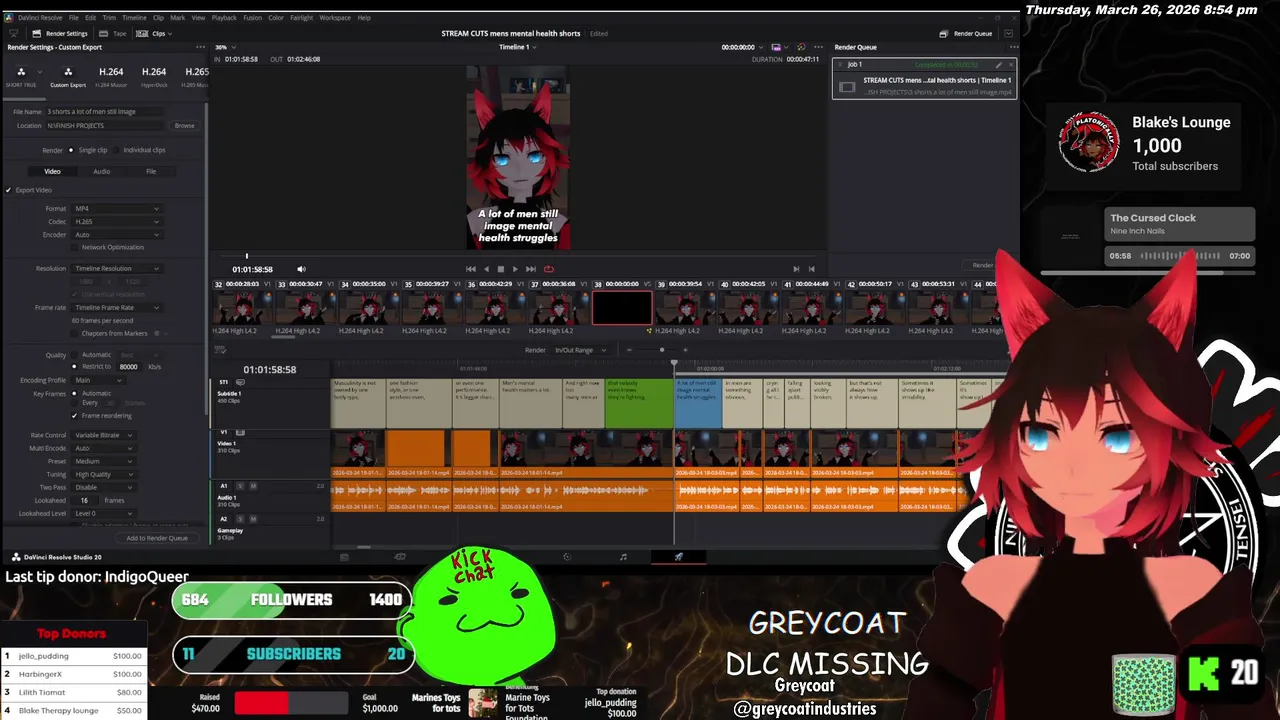Go to next clip button
This screenshot has height=720, width=1280.
(x=796, y=269)
